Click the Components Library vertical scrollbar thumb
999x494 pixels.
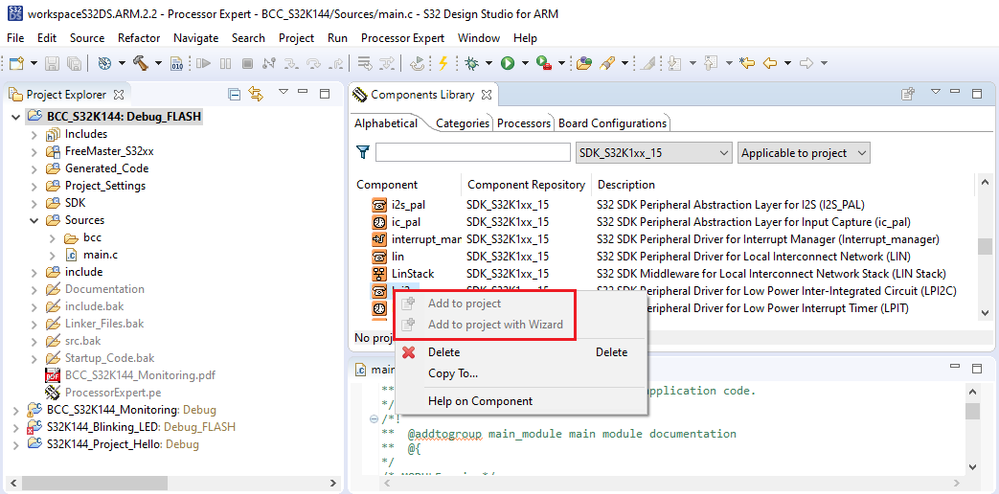pyautogui.click(x=984, y=246)
